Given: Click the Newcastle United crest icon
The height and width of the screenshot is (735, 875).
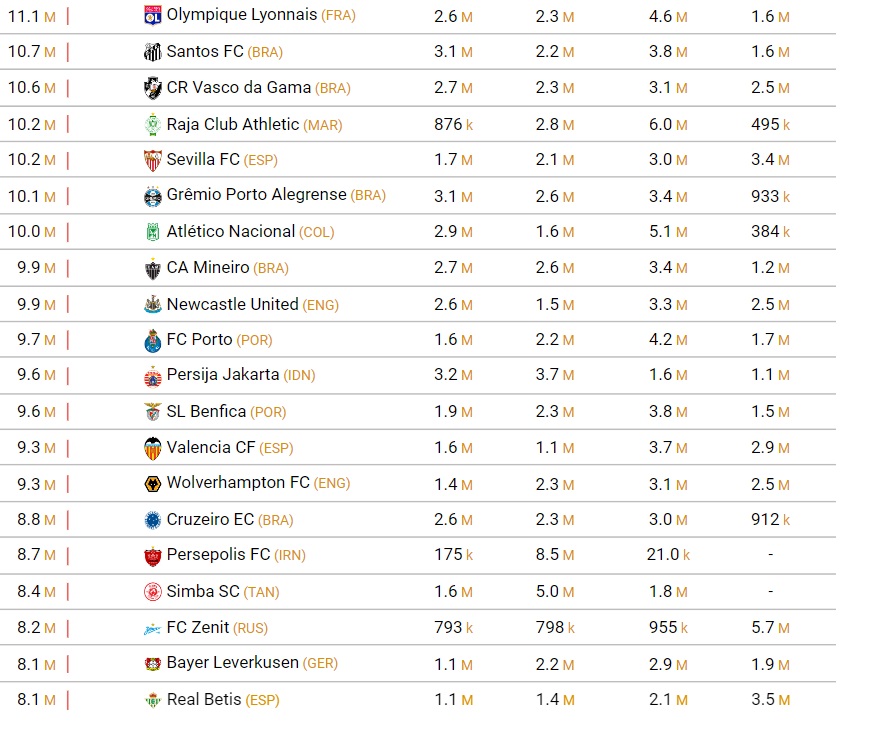Looking at the screenshot, I should 153,304.
